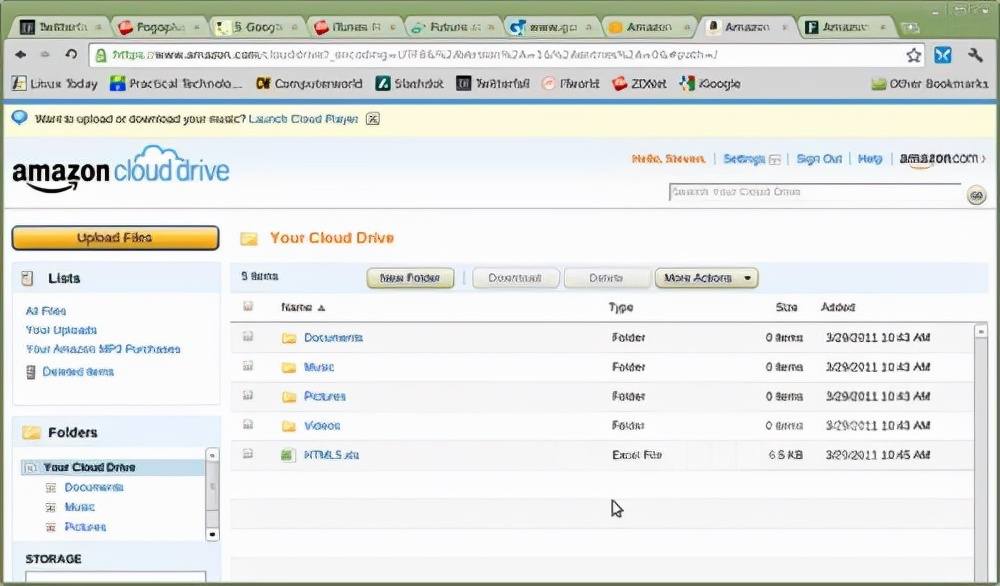
Task: Go back with the browser back arrow
Action: click(20, 55)
